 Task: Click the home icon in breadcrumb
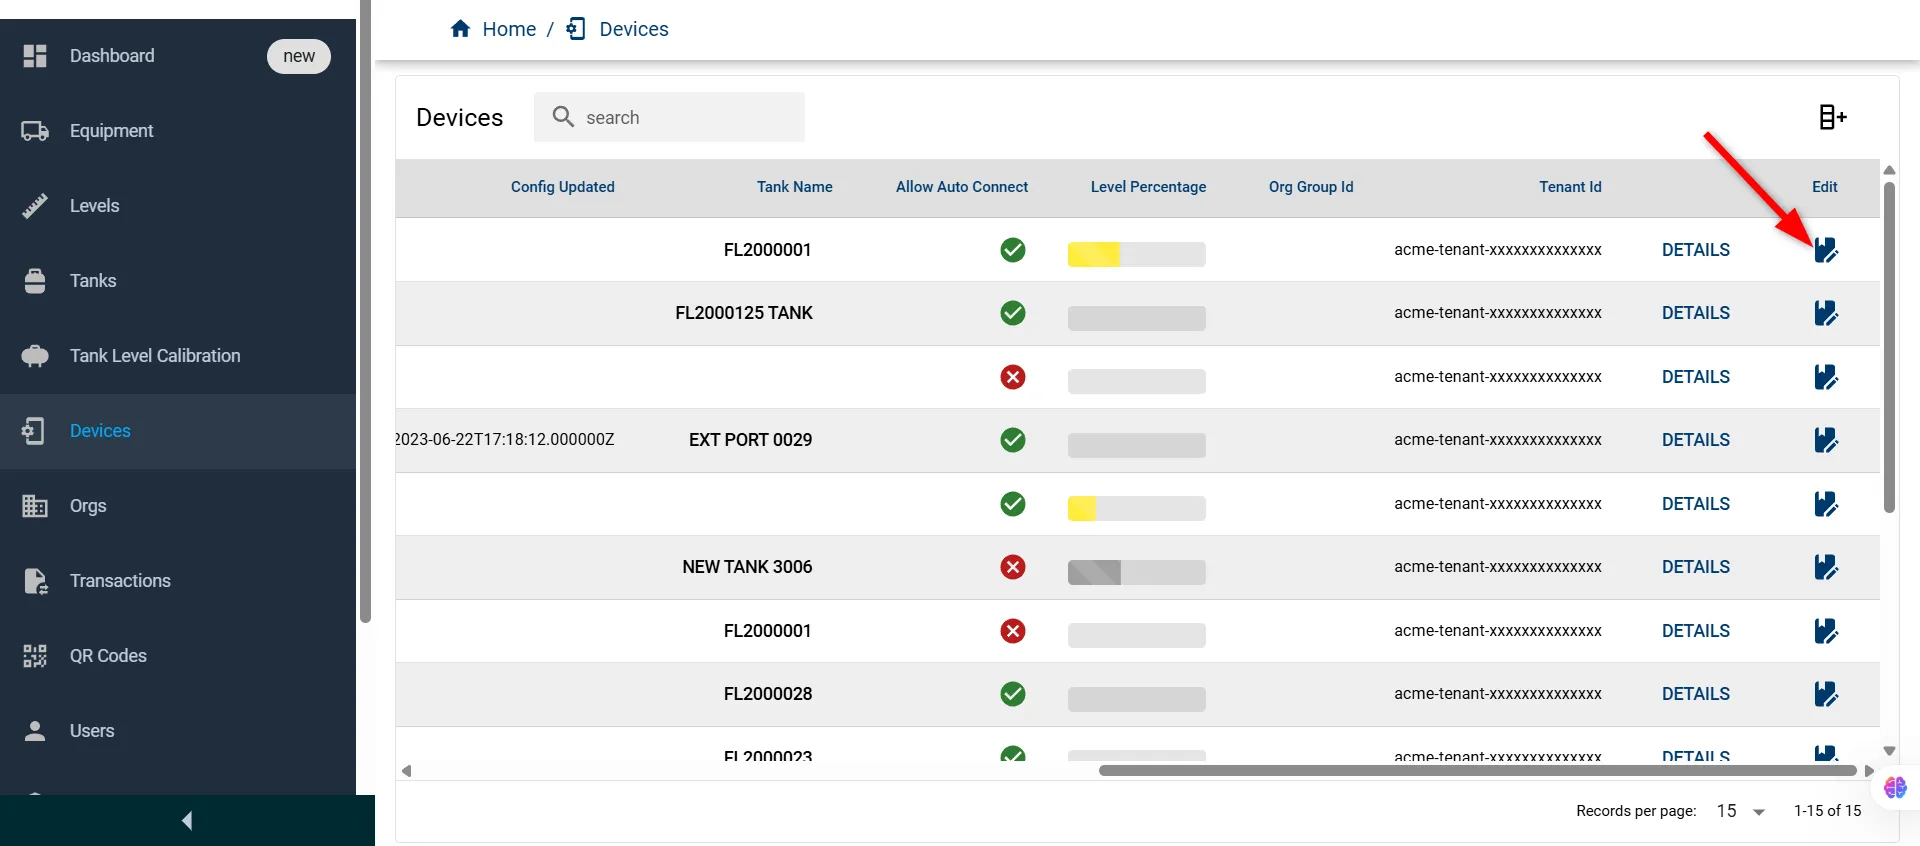460,29
